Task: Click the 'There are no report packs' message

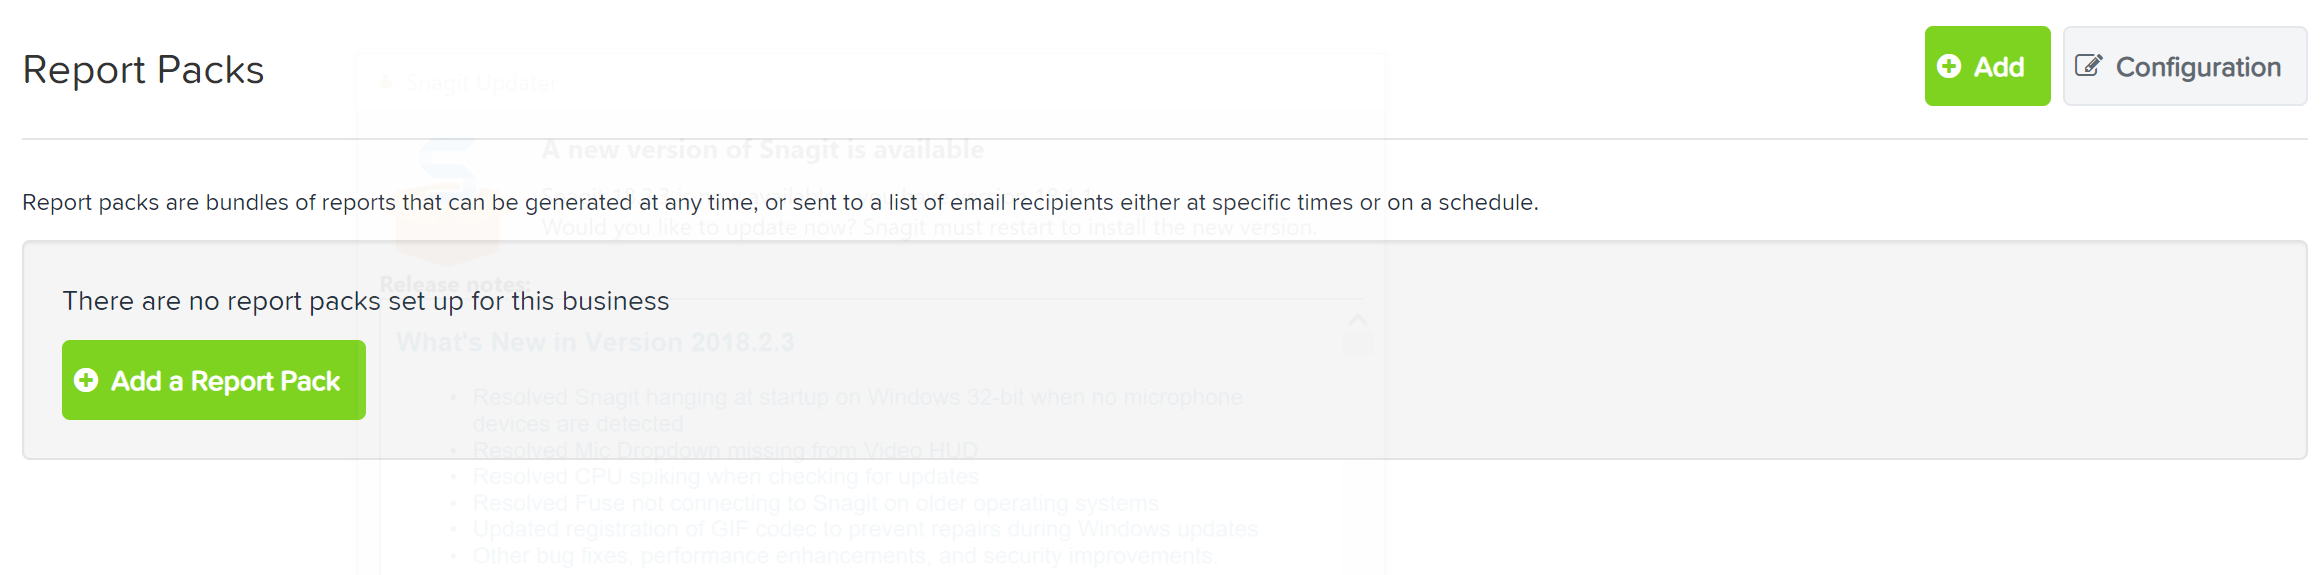Action: (x=366, y=301)
